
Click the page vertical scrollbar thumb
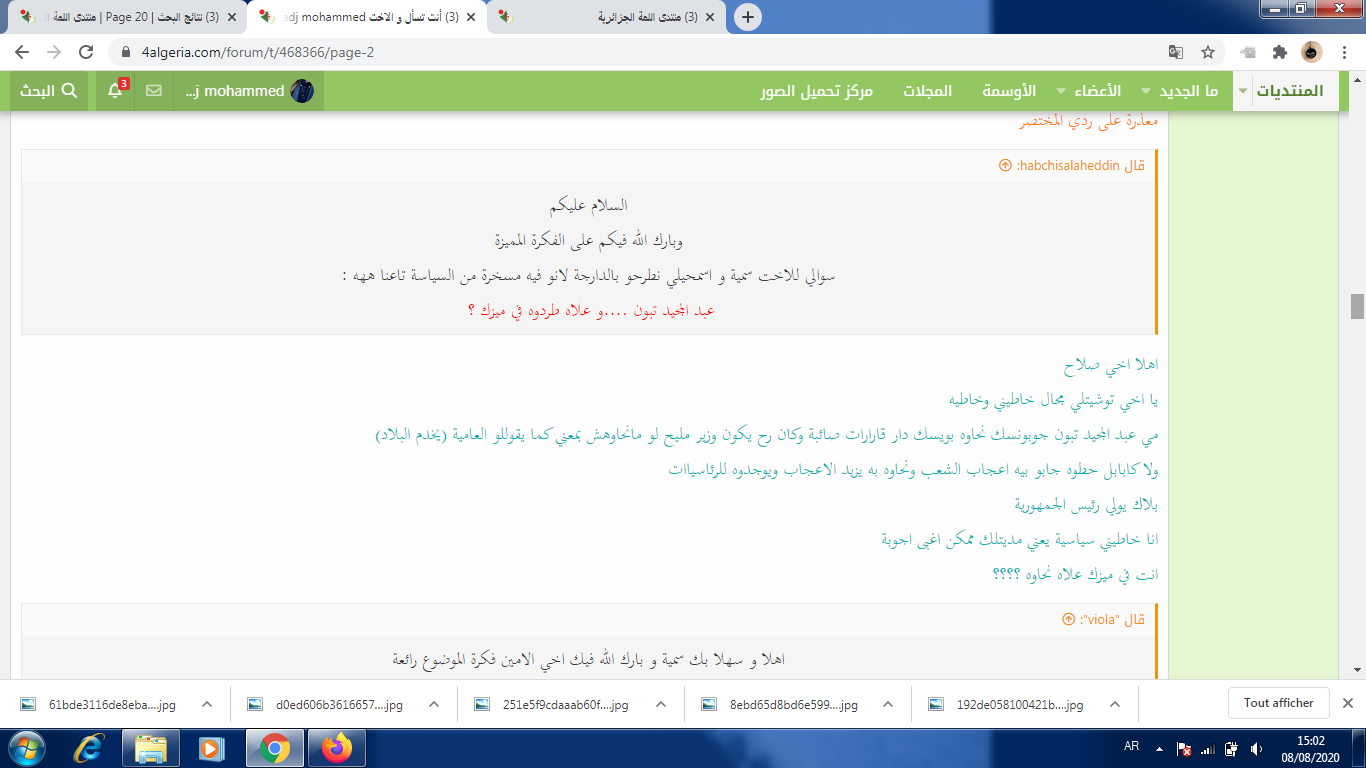(1357, 306)
